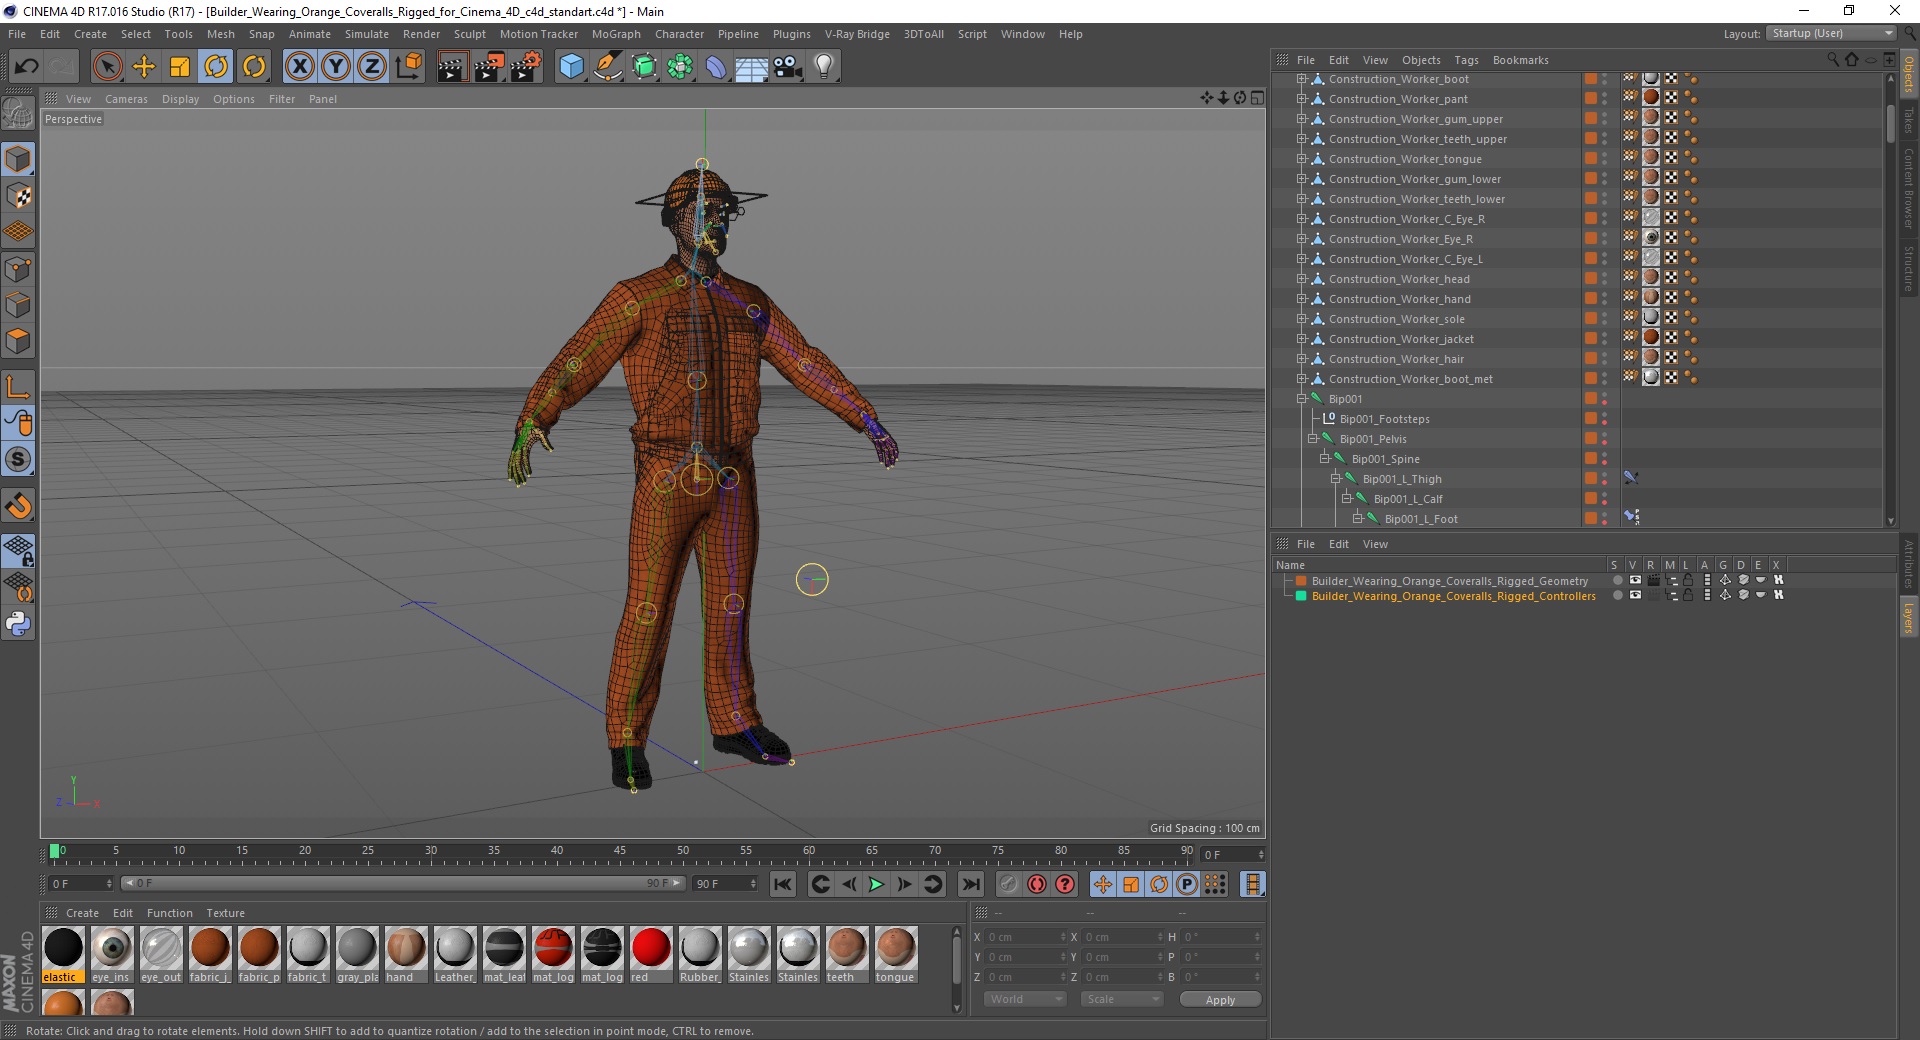Toggle Autokeying button
This screenshot has width=1920, height=1040.
pos(1037,884)
